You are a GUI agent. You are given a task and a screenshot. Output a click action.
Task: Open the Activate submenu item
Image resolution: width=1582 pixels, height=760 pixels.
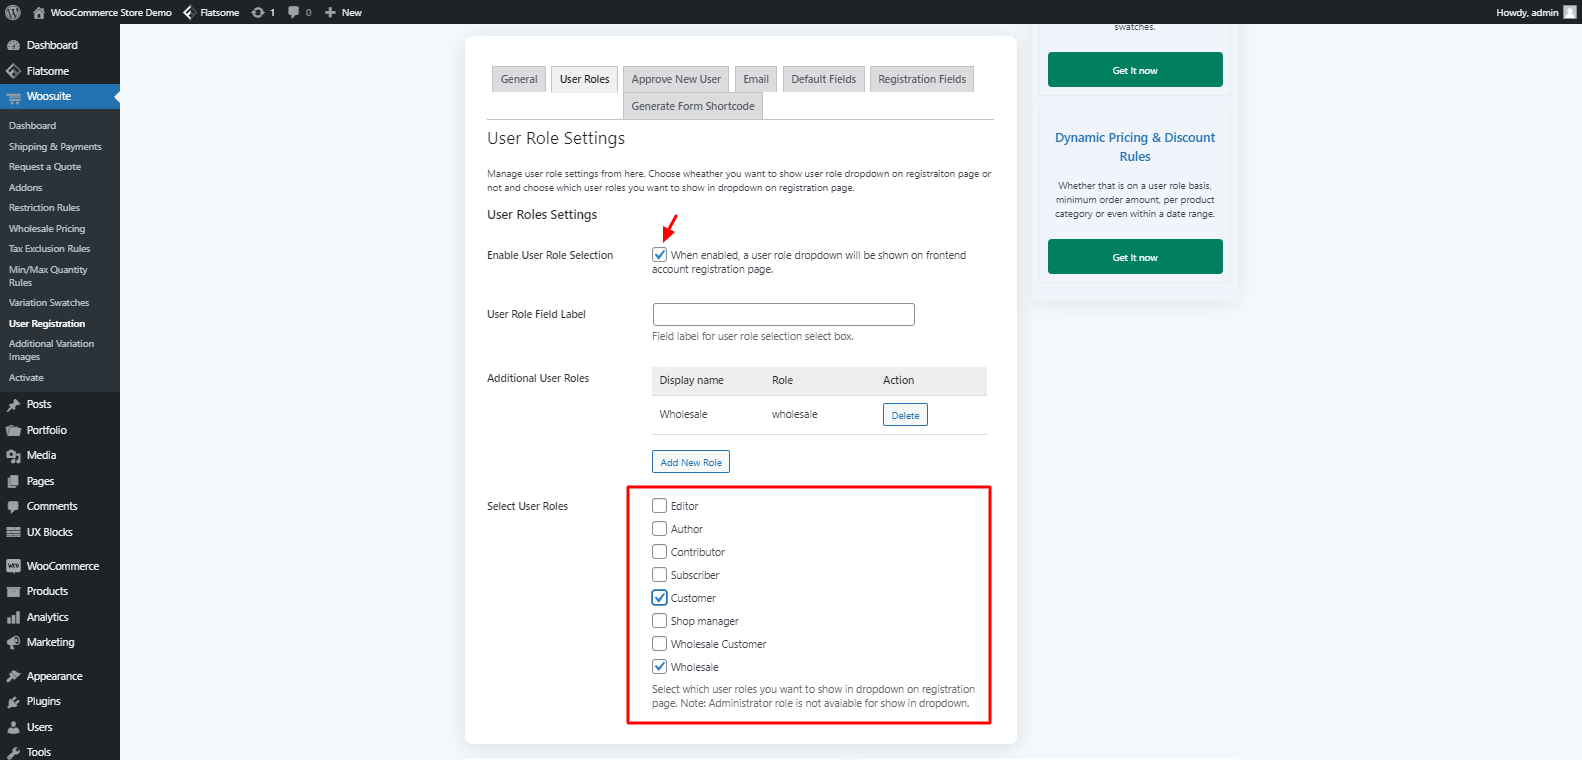coord(26,378)
